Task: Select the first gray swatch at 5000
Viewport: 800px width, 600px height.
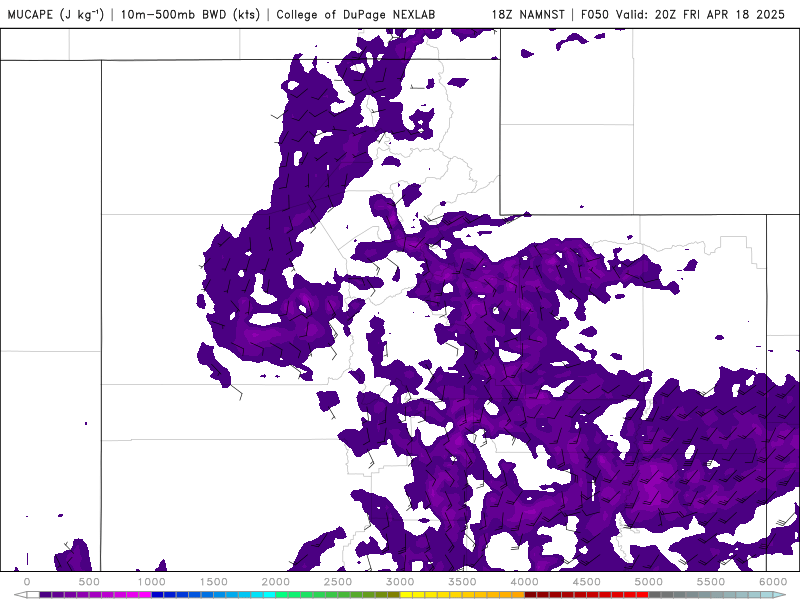Action: pyautogui.click(x=655, y=594)
